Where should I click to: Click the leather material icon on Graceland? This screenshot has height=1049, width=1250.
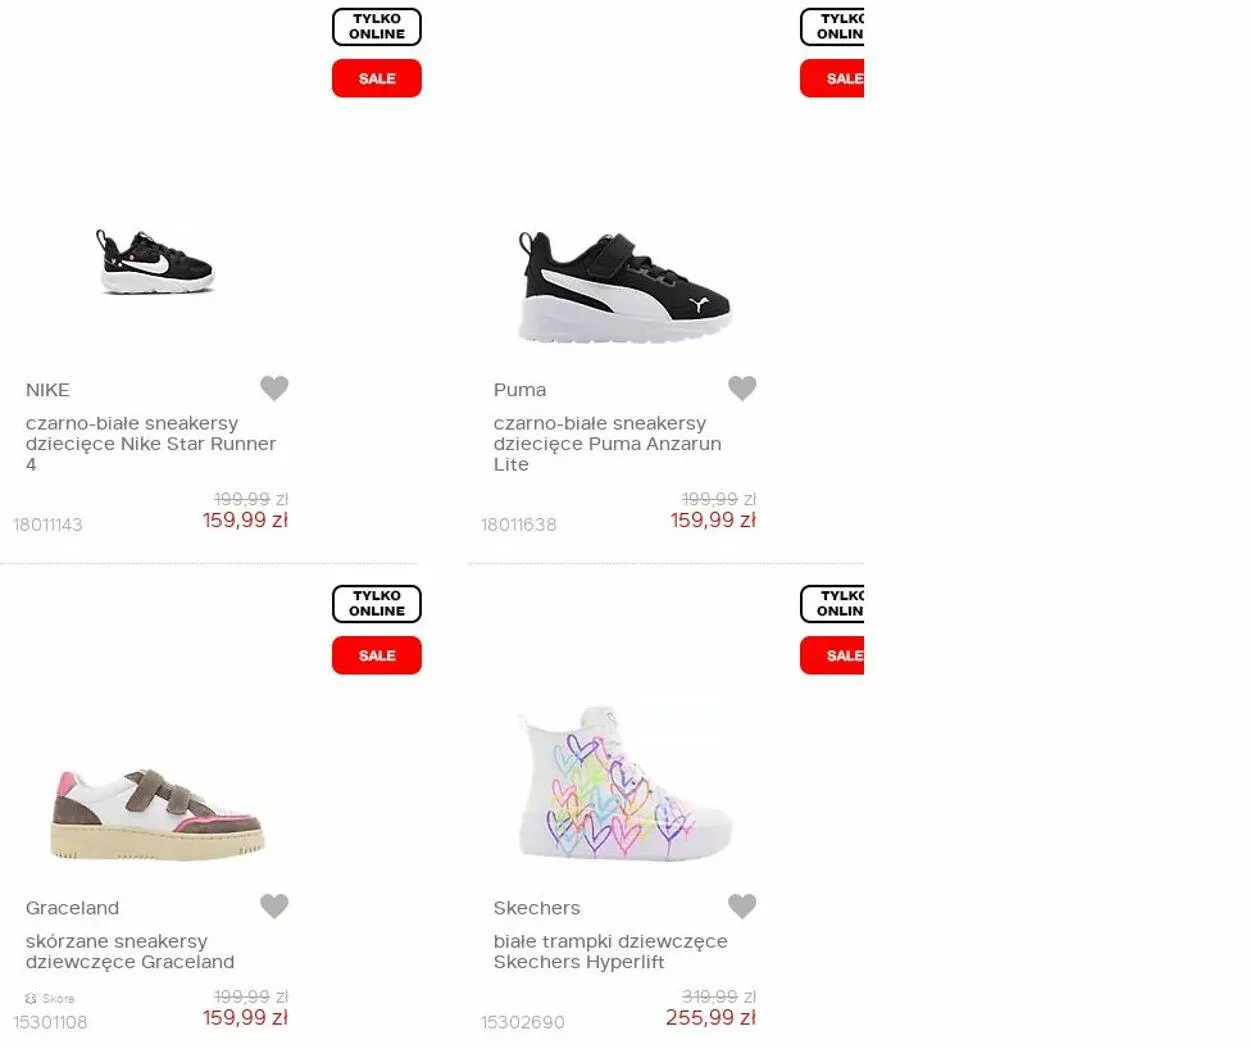pos(31,998)
